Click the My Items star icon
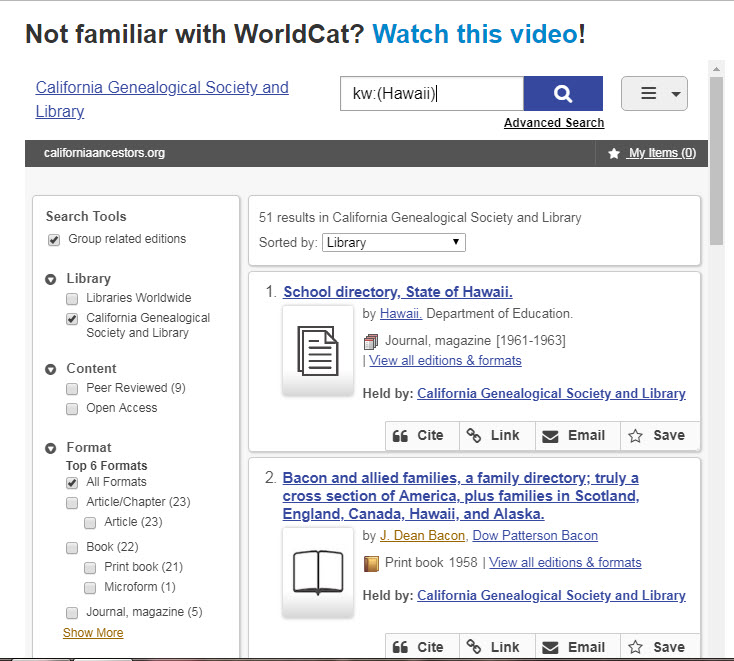 [614, 153]
